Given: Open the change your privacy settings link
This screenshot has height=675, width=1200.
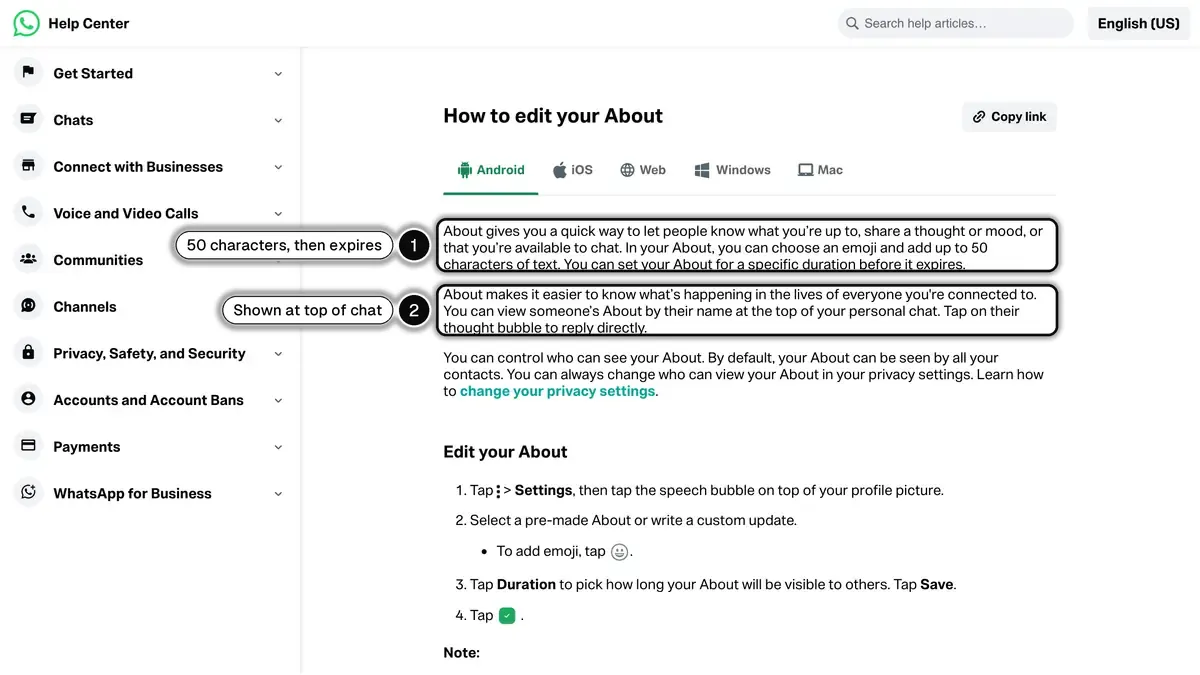Looking at the screenshot, I should 557,391.
